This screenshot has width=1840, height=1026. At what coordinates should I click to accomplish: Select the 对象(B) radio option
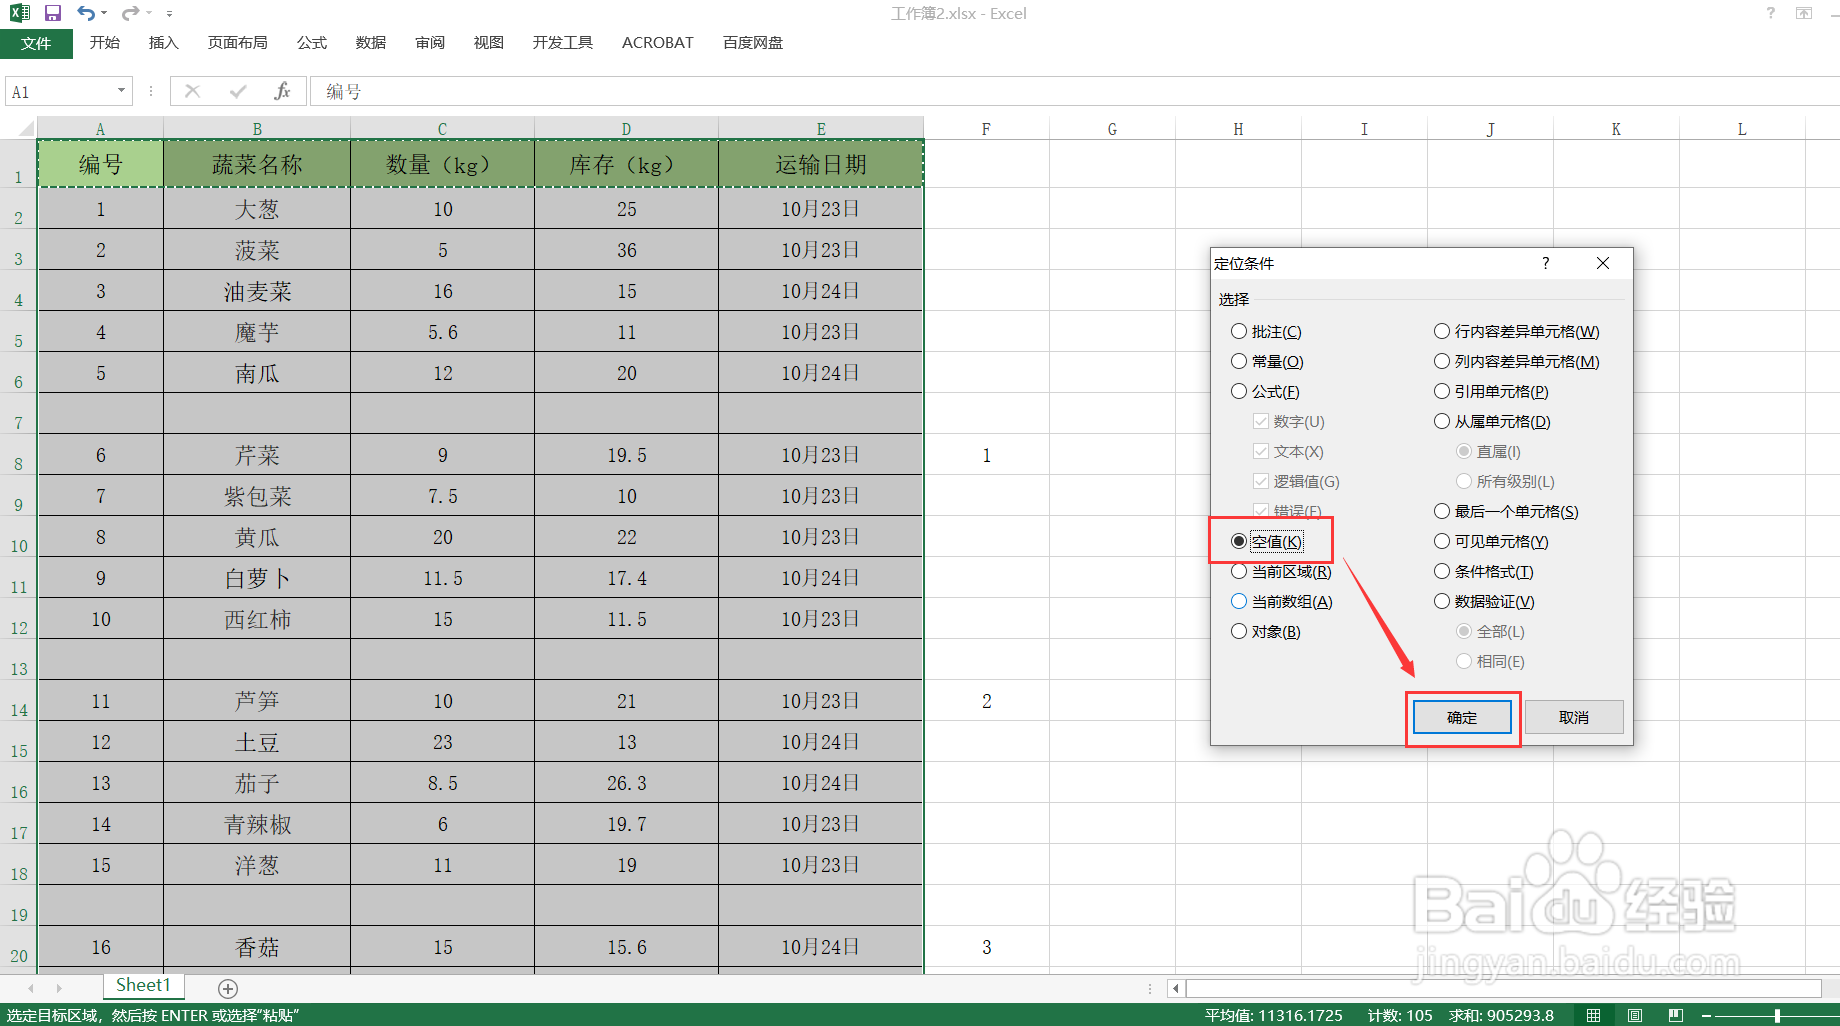[1266, 631]
